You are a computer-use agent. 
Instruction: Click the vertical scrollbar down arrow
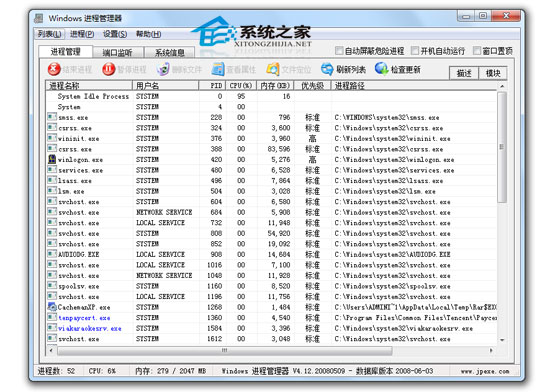(x=502, y=340)
